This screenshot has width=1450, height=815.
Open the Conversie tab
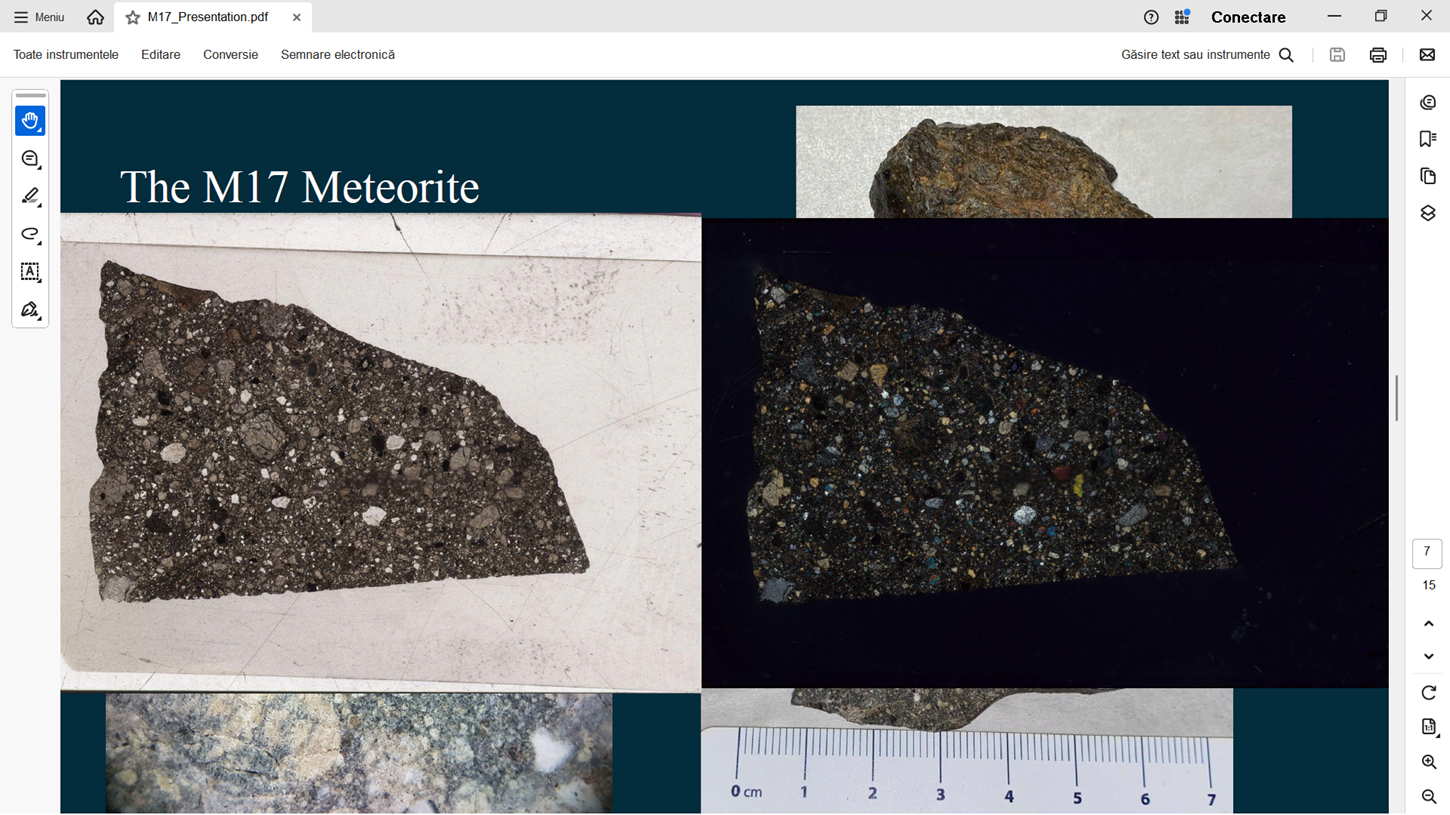point(230,55)
